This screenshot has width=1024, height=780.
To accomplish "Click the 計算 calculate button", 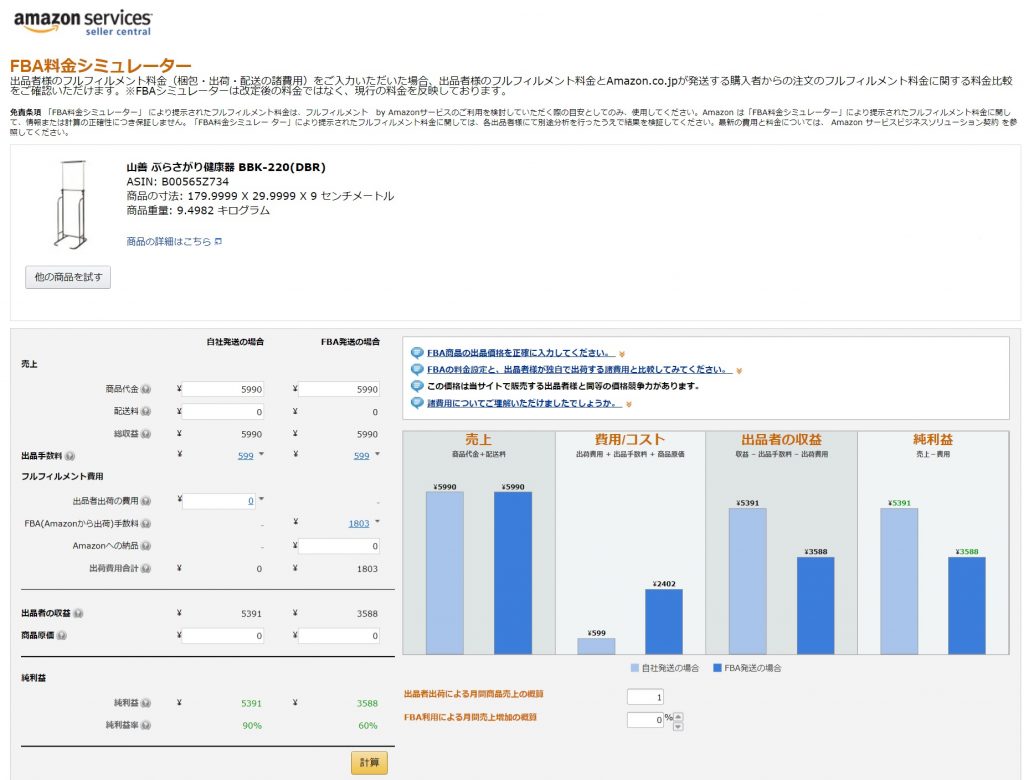I will tap(369, 762).
